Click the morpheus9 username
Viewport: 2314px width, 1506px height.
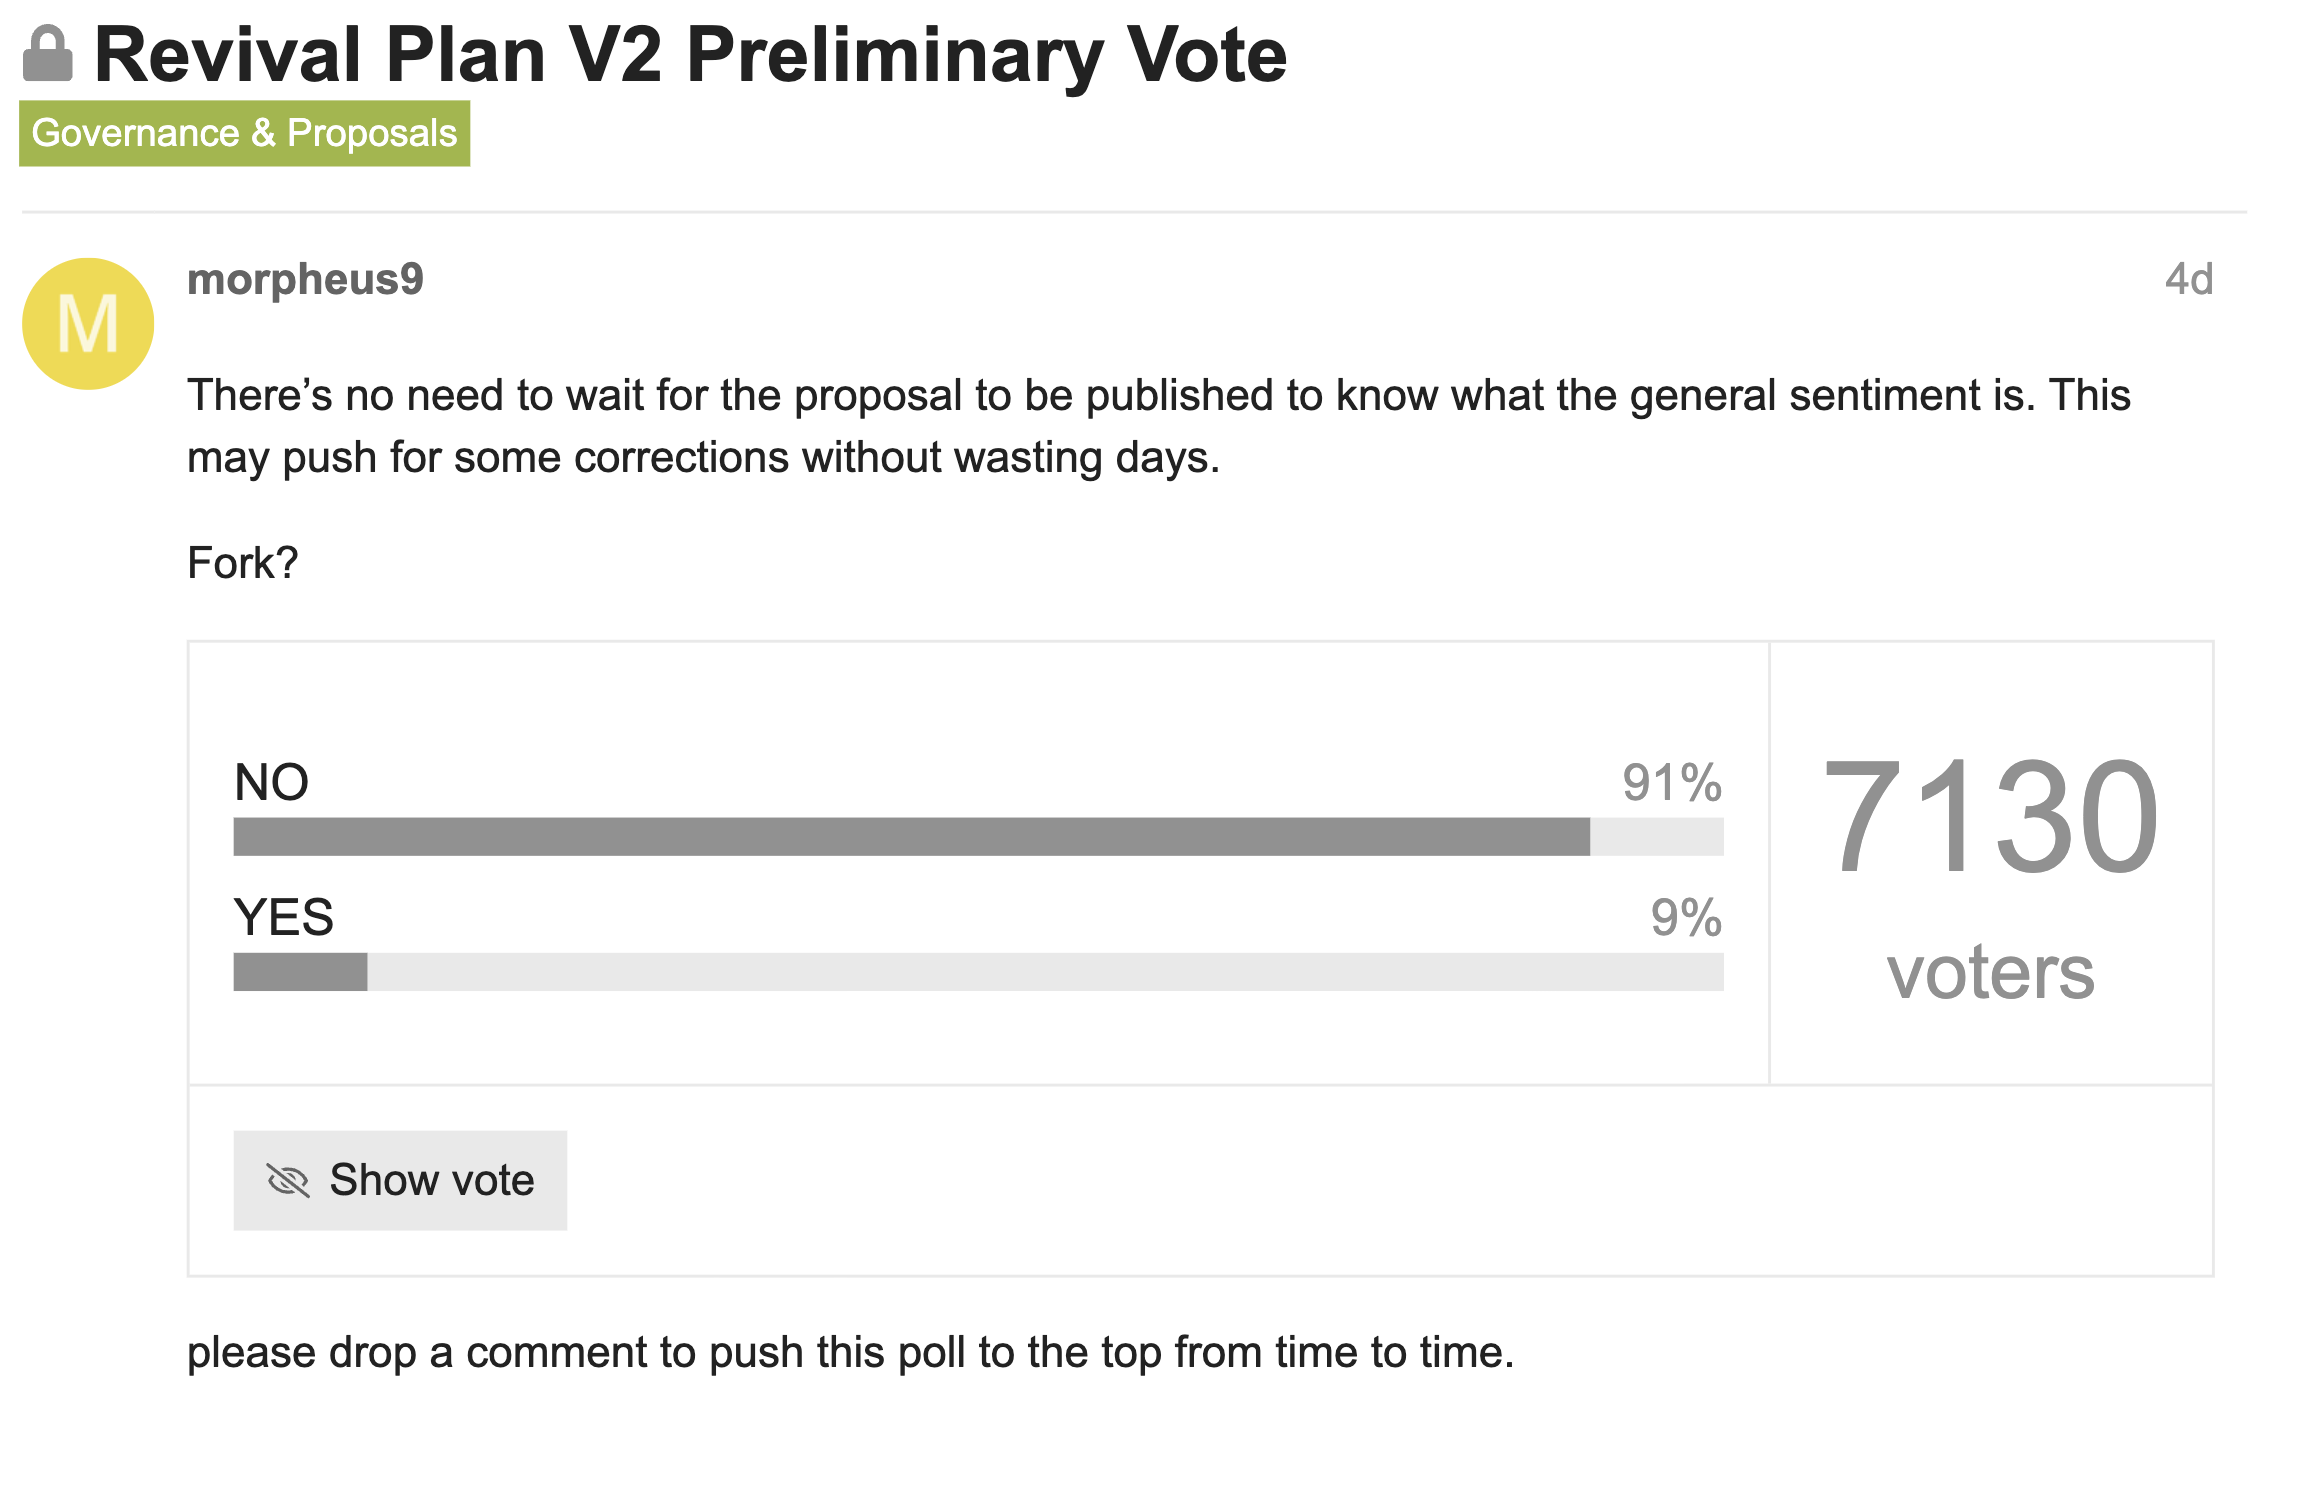pos(305,280)
